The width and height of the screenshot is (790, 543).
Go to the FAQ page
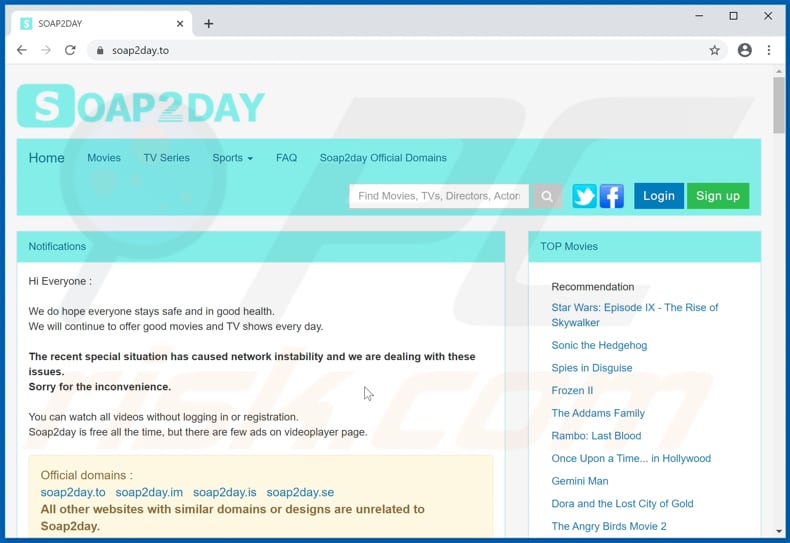(286, 158)
